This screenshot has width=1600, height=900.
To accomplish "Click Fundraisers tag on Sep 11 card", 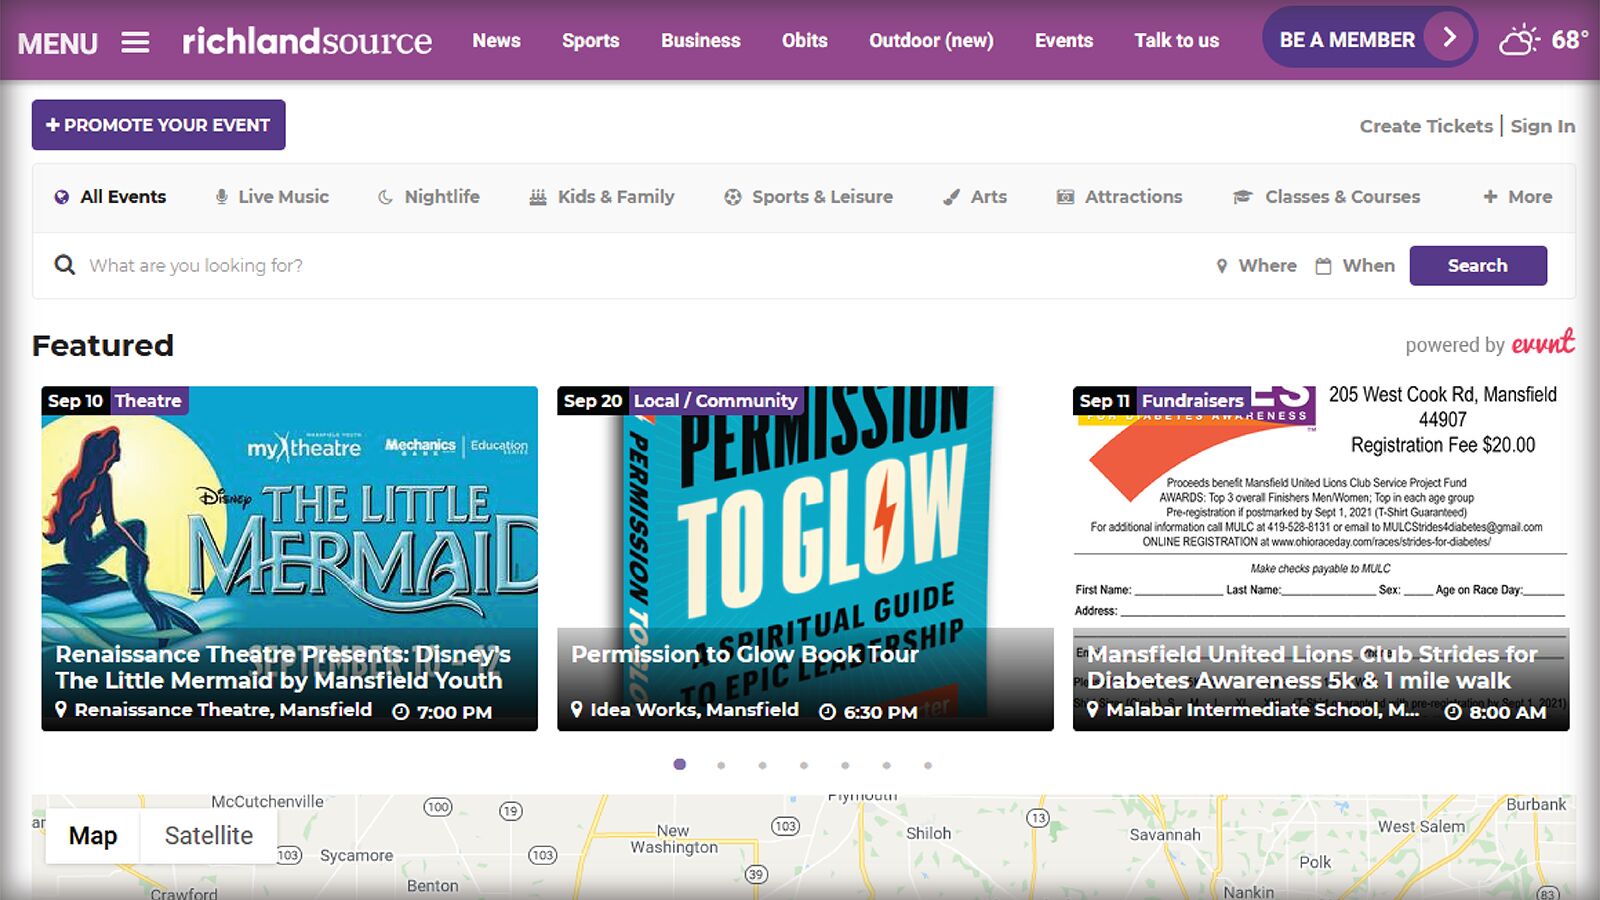I will (1193, 401).
